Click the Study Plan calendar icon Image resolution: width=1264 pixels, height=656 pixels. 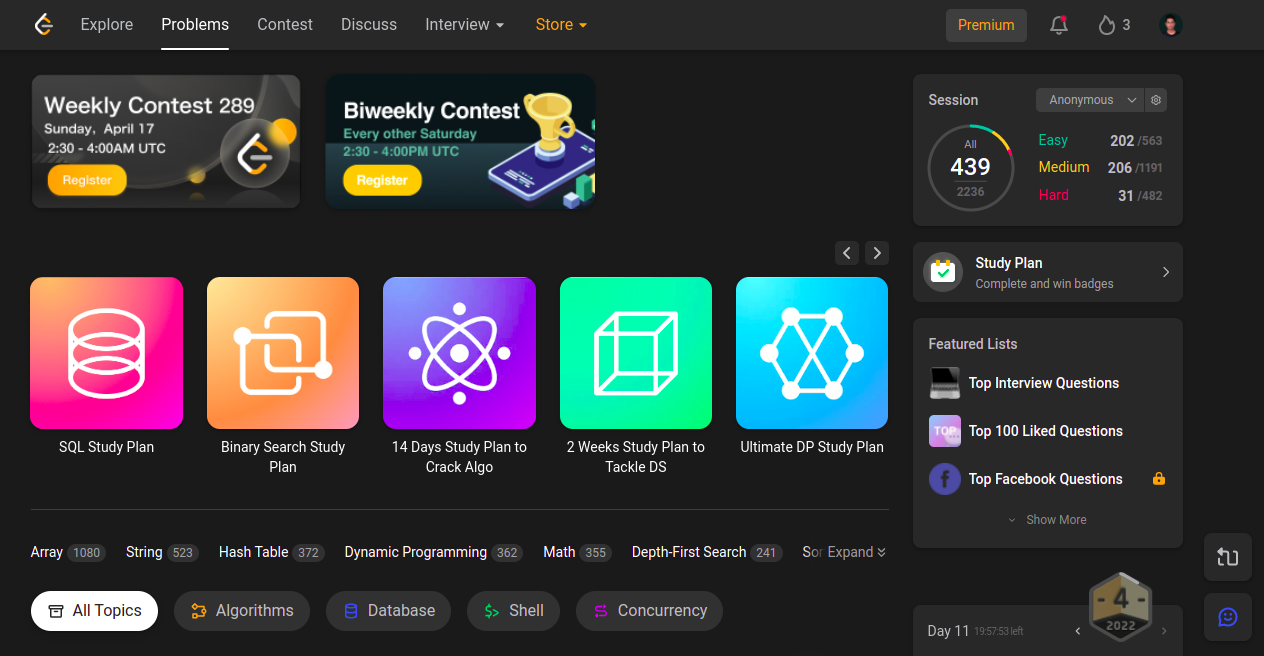point(942,272)
